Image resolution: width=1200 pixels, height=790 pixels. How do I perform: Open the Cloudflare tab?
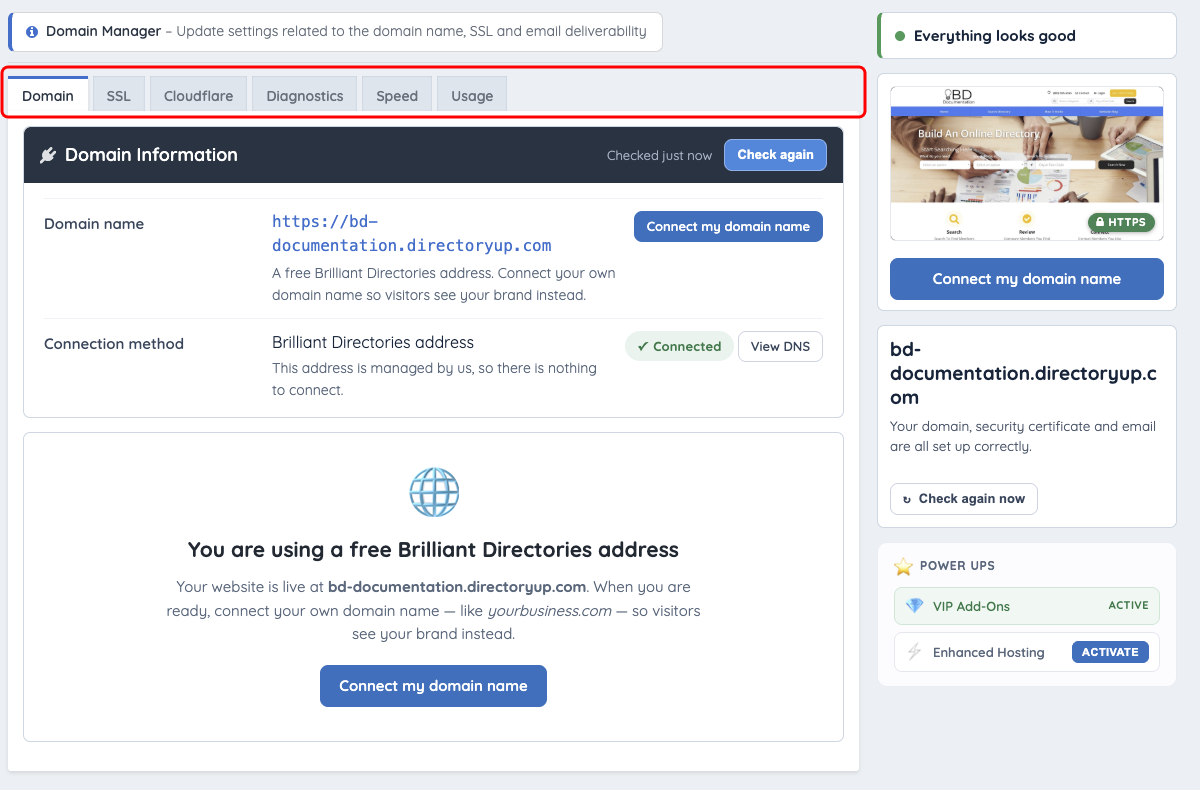click(198, 96)
